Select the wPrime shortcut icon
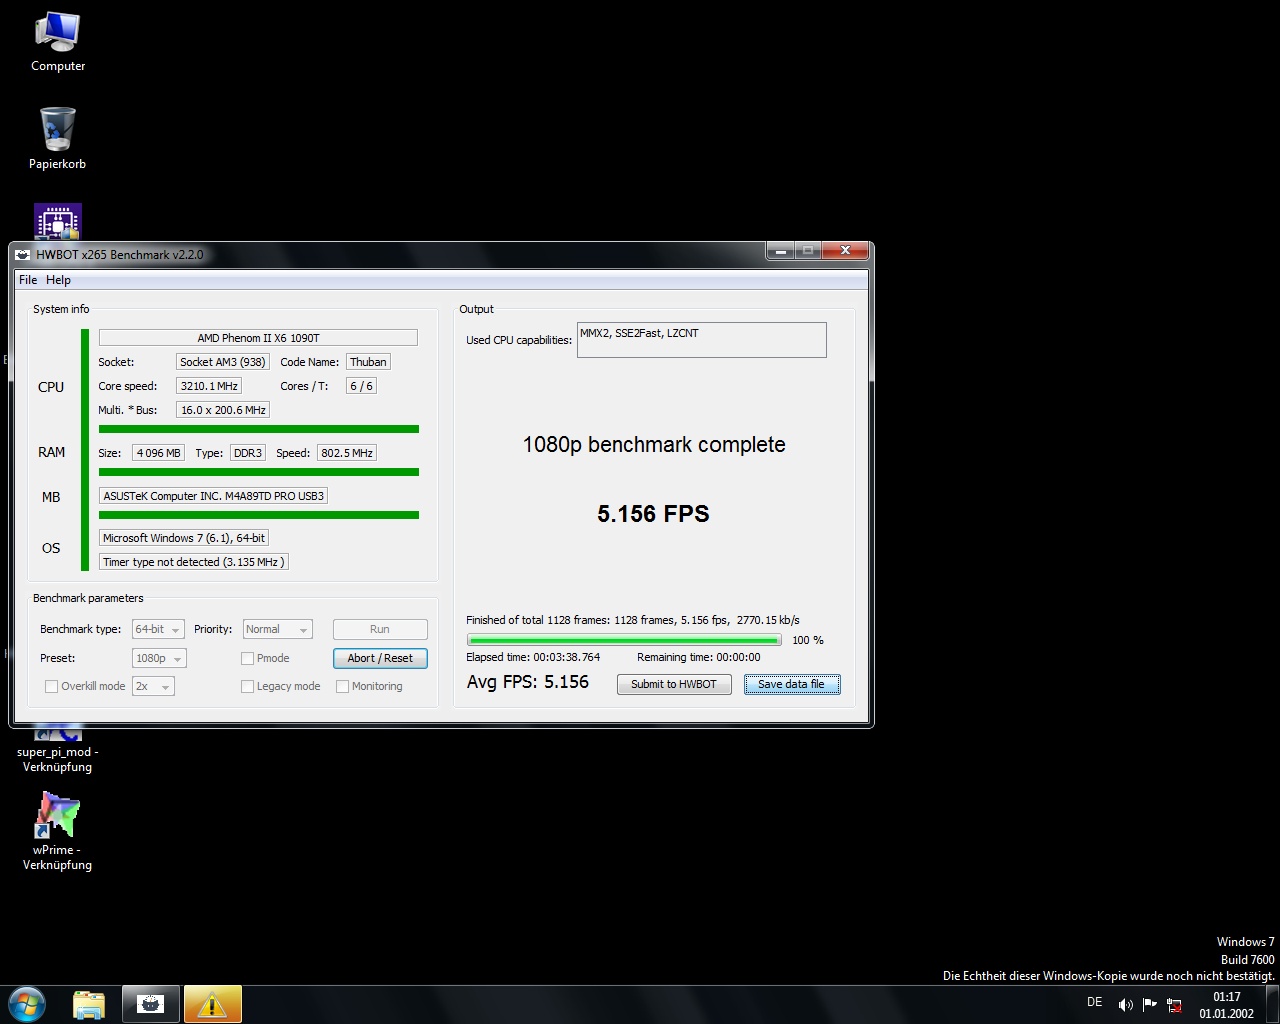Image resolution: width=1280 pixels, height=1024 pixels. 57,831
